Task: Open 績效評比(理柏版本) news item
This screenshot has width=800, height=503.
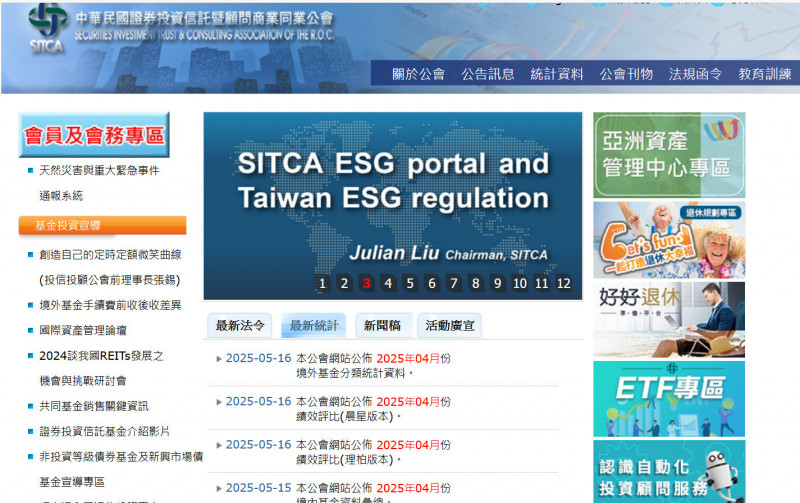Action: click(373, 452)
